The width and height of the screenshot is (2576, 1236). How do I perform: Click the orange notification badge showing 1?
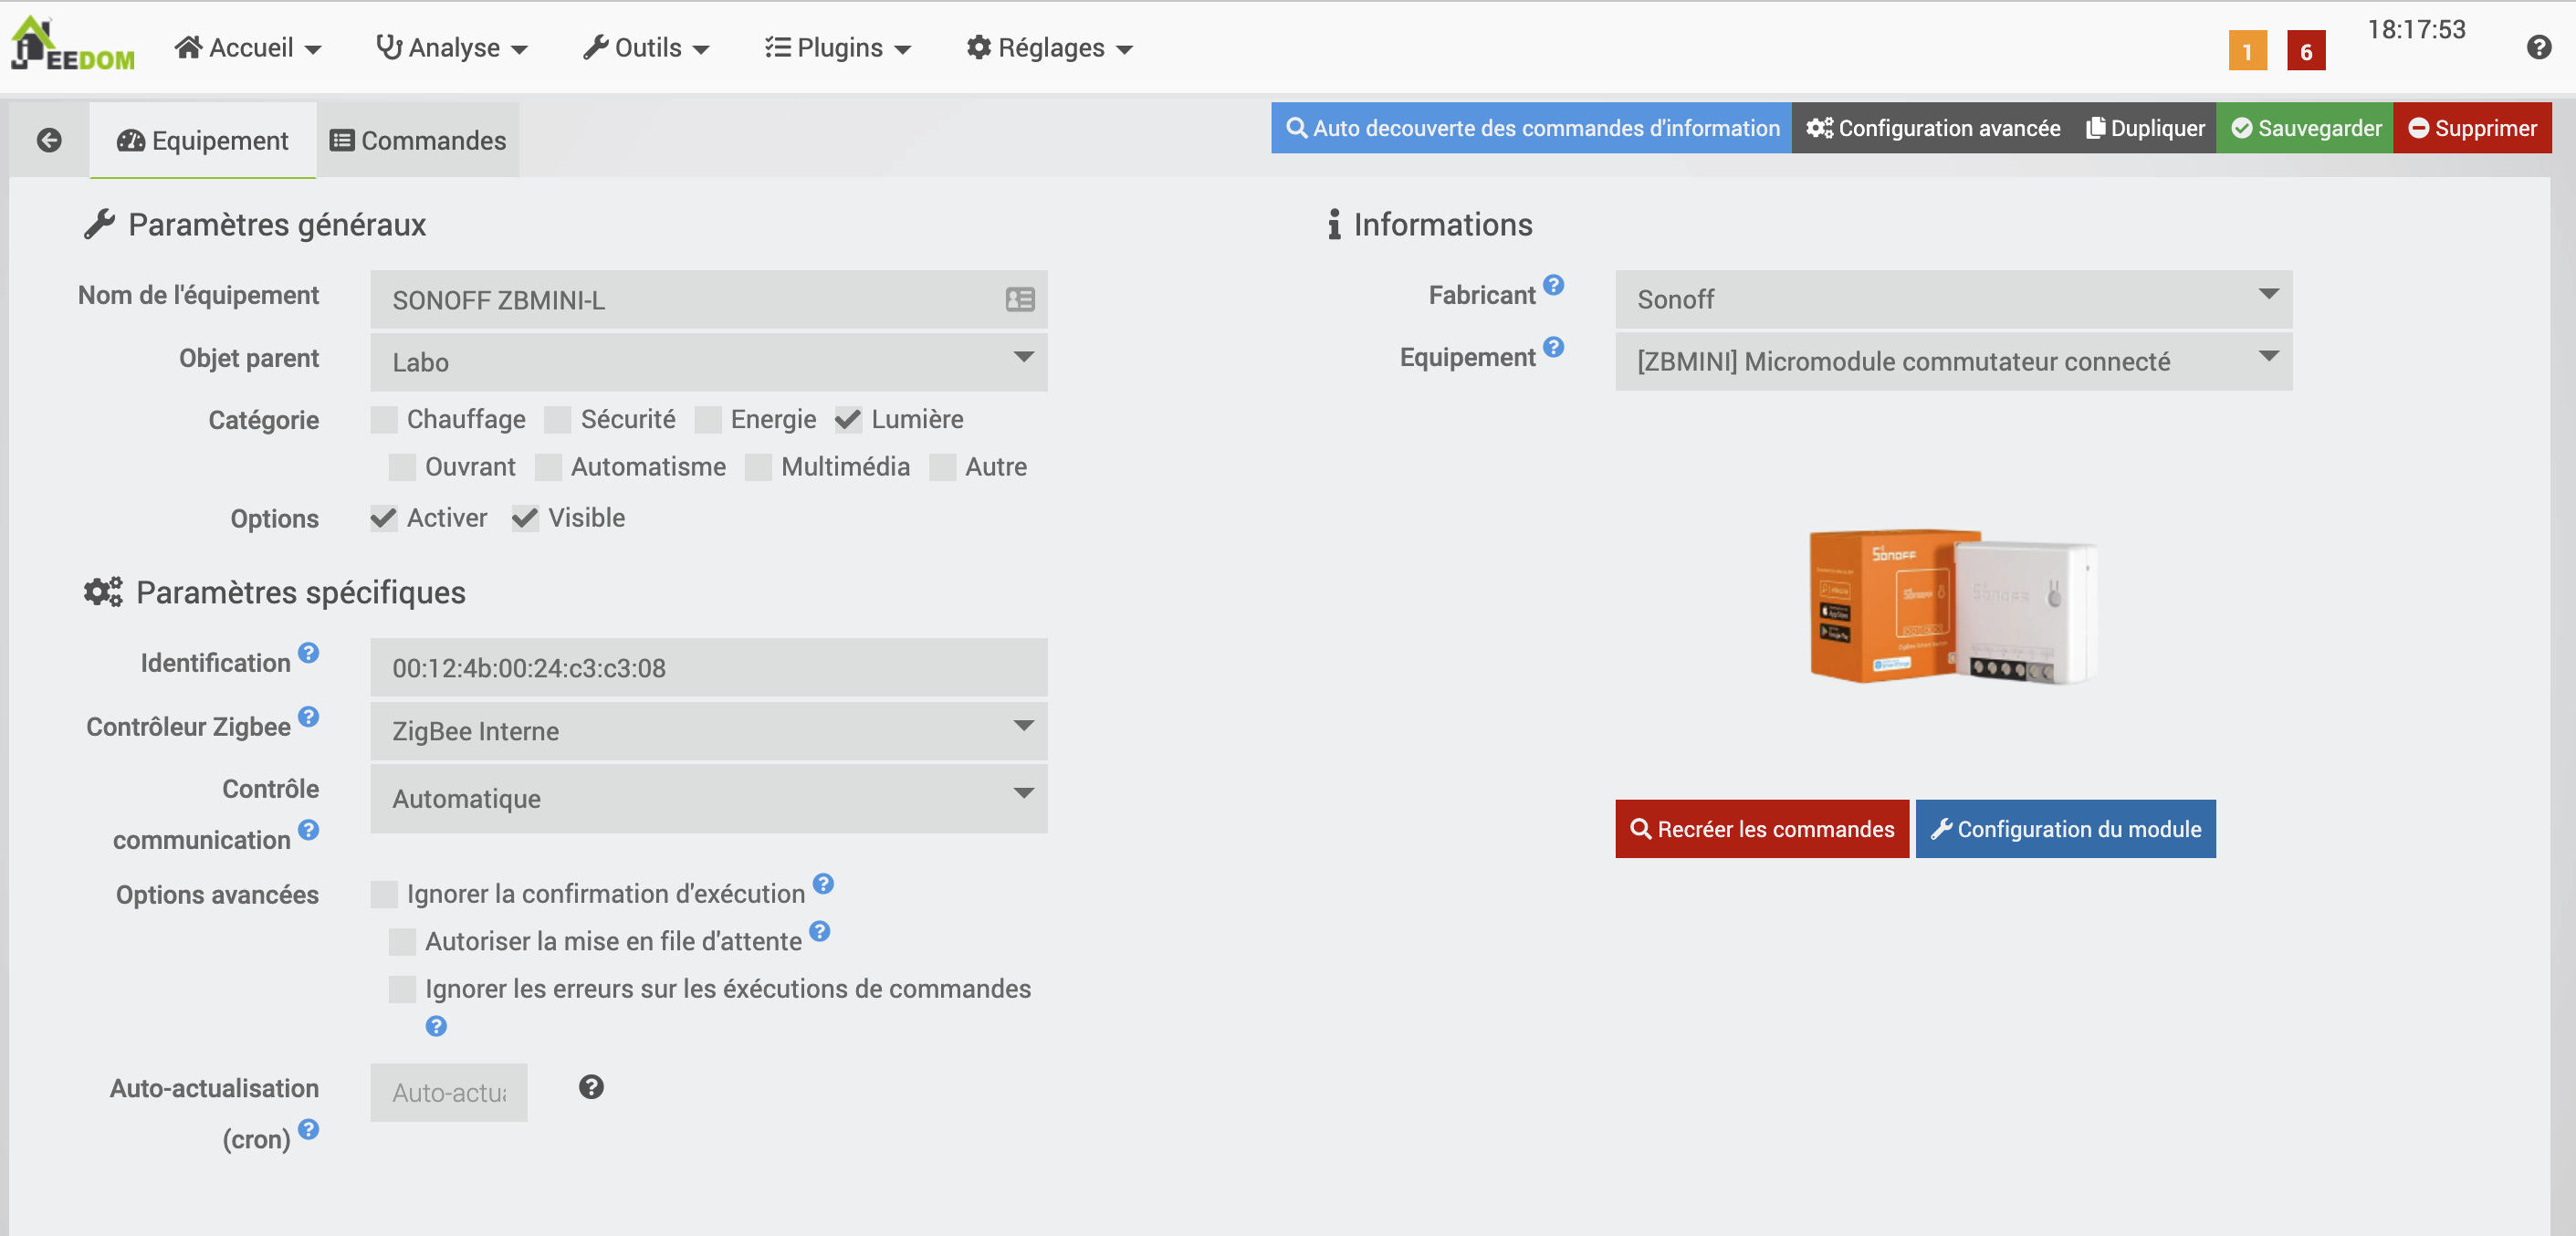[2247, 51]
